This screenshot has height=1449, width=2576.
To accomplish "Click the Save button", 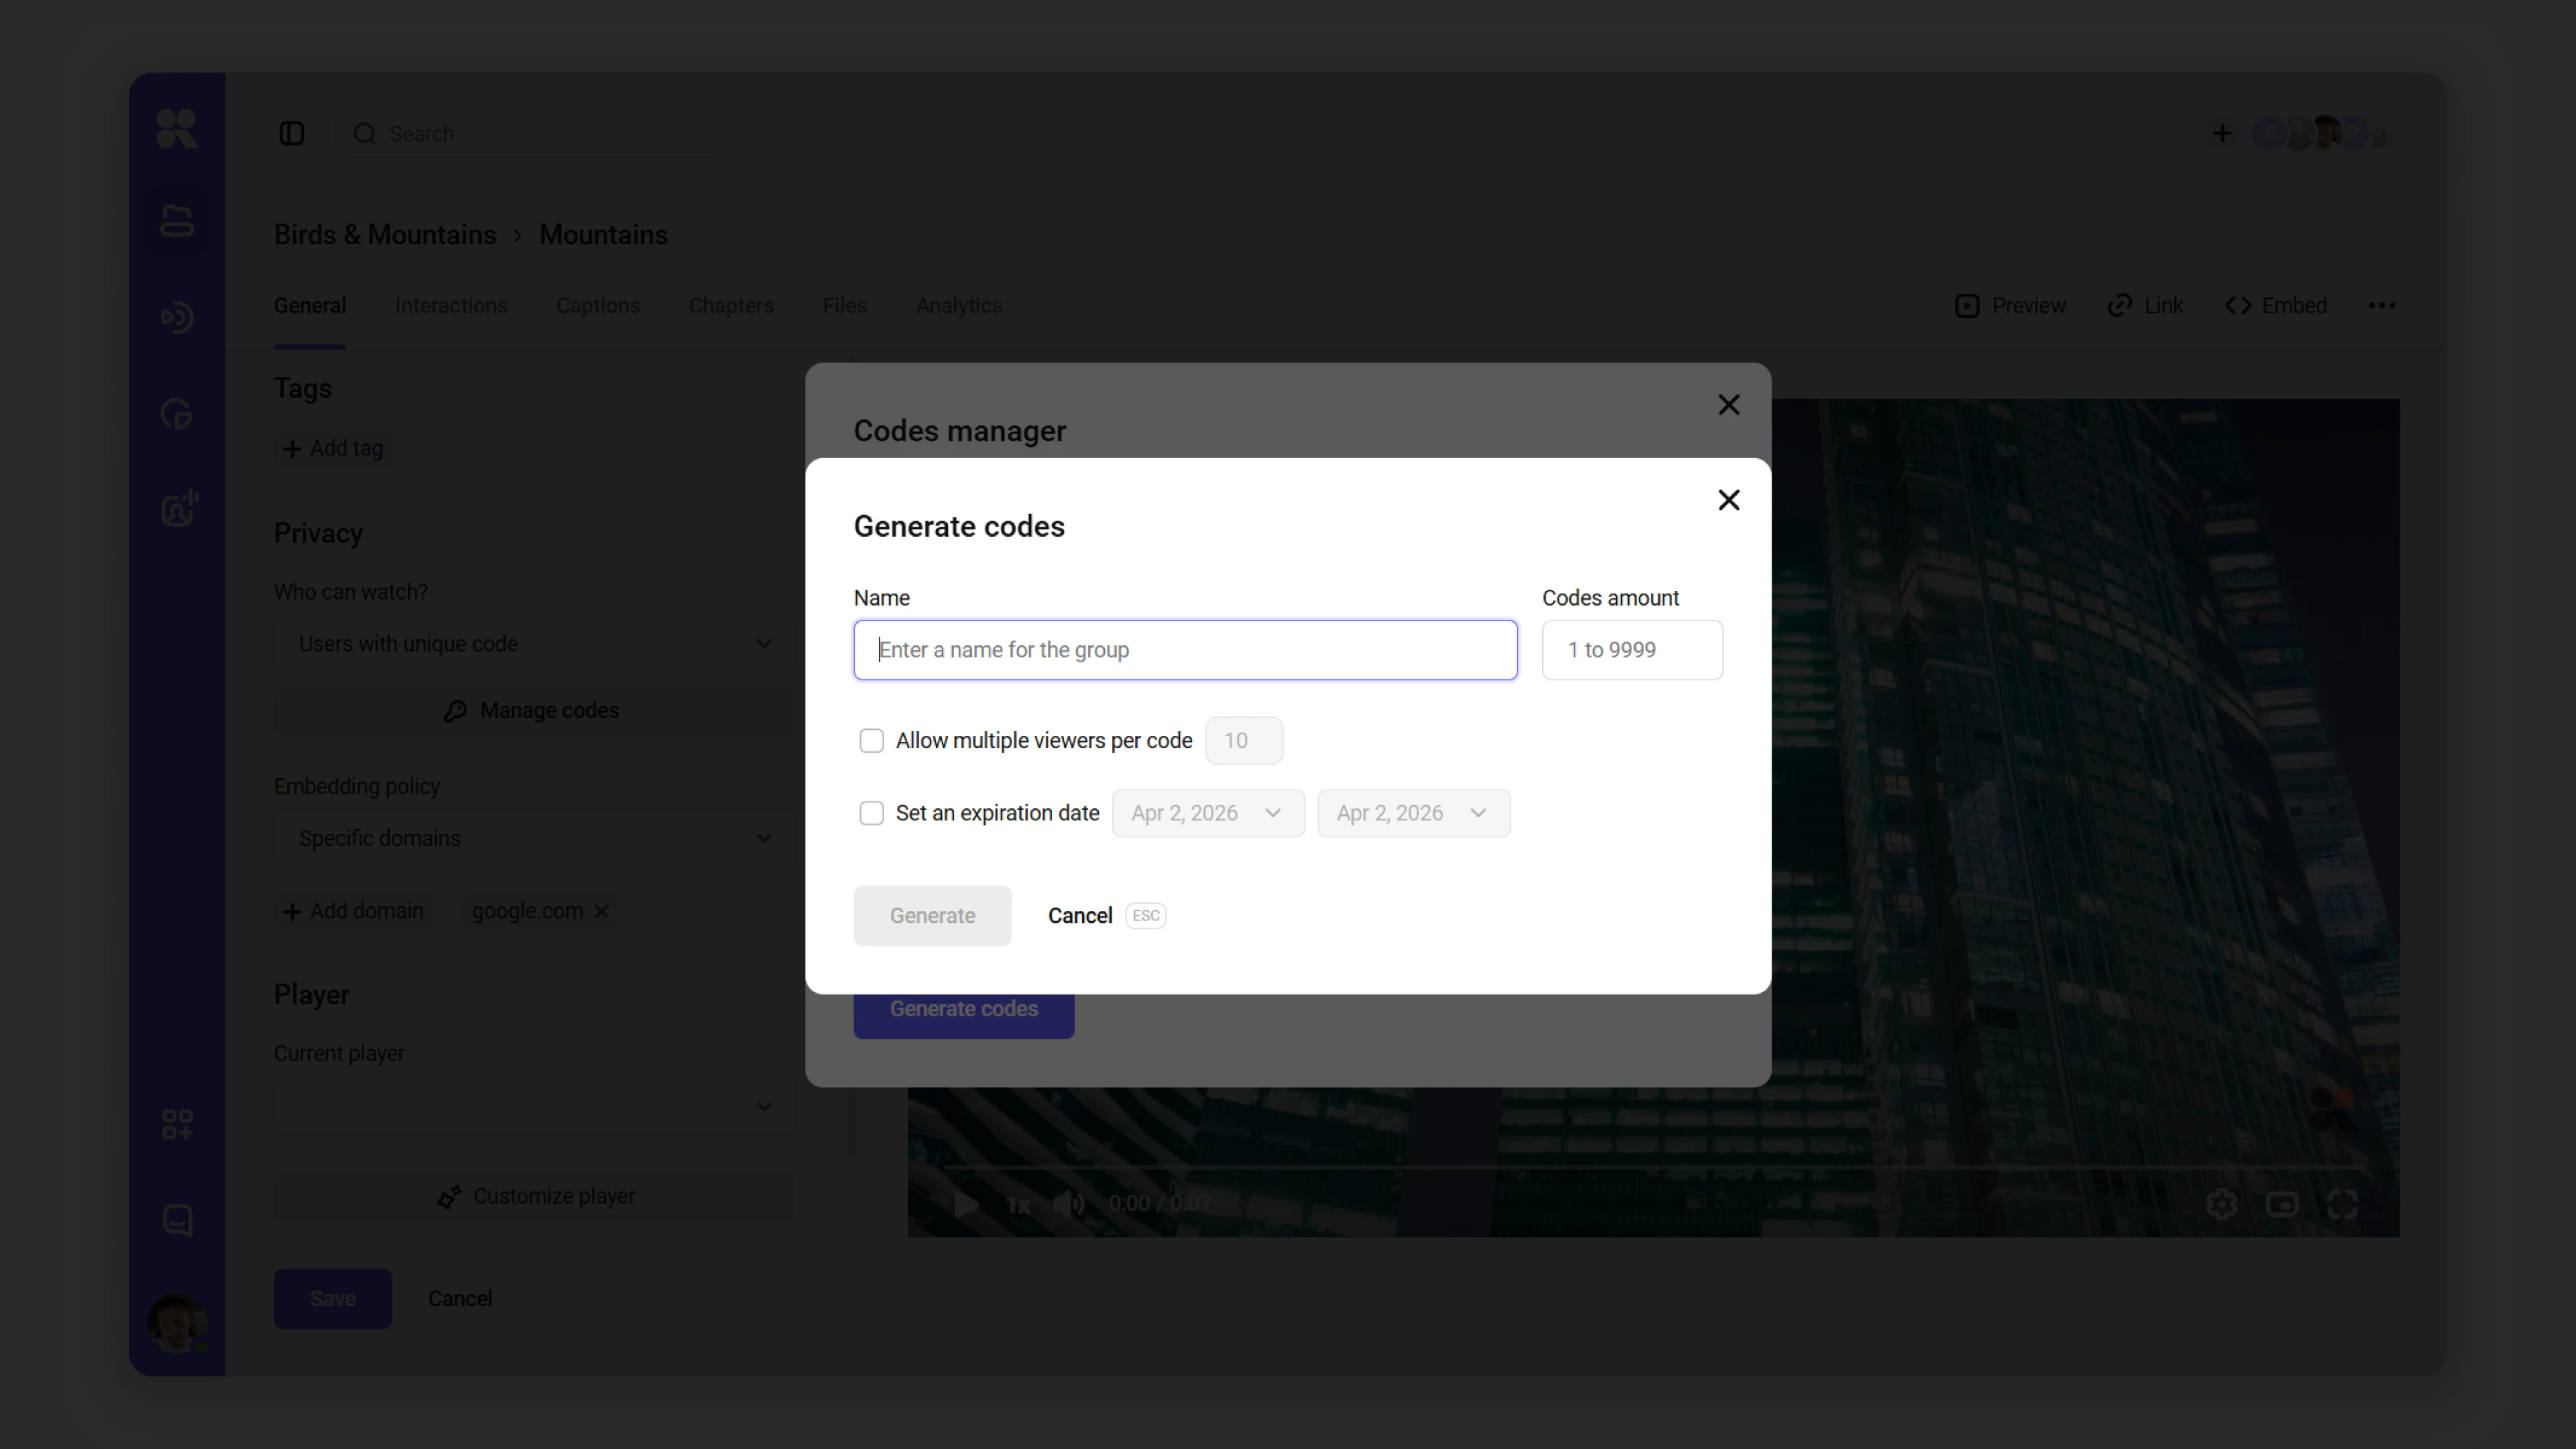I will coord(333,1299).
